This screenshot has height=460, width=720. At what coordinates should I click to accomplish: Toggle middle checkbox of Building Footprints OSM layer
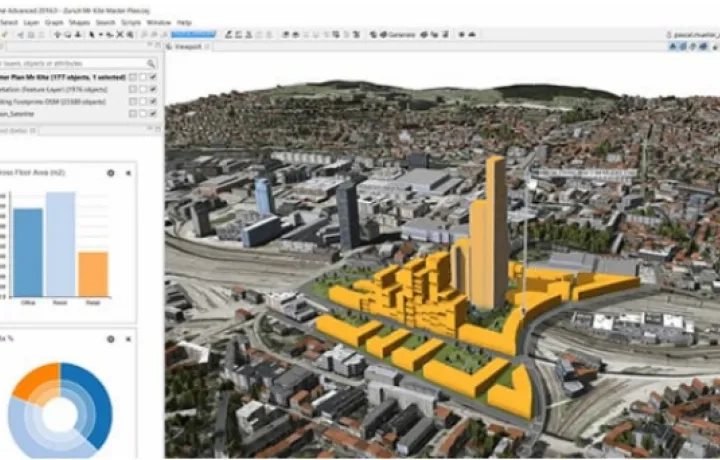[x=143, y=101]
